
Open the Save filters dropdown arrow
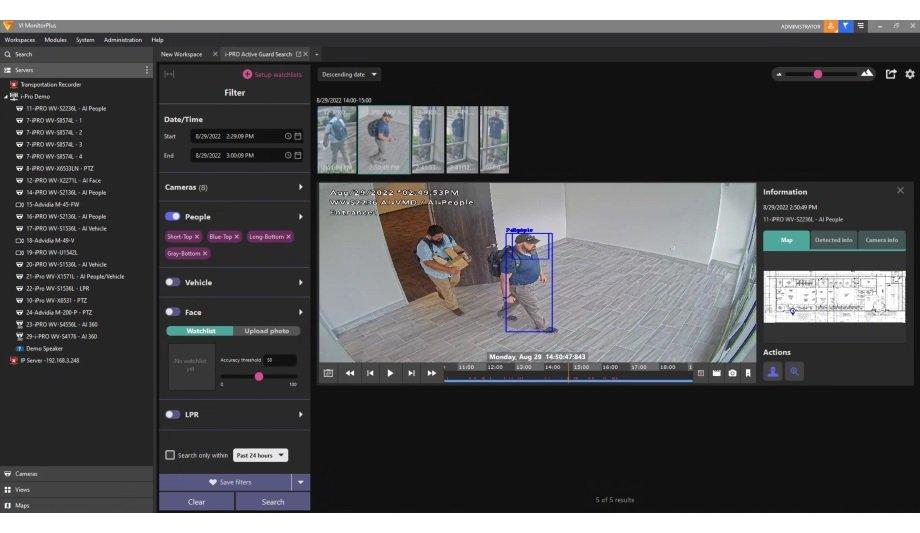point(300,482)
